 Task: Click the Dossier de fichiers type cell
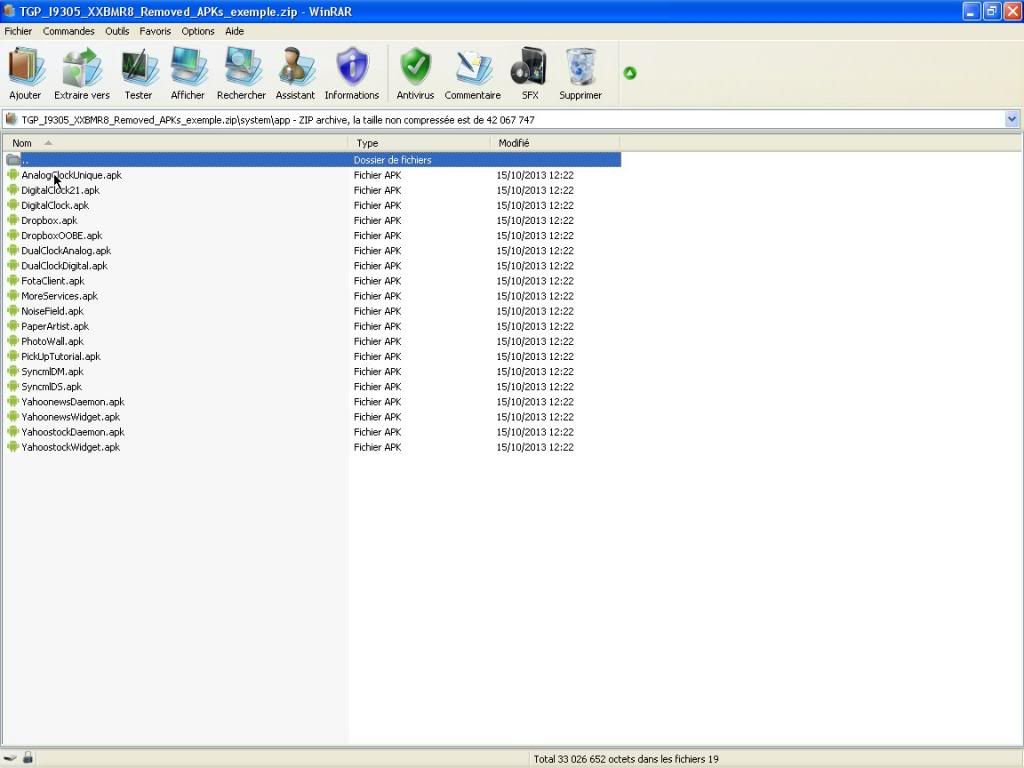click(392, 160)
